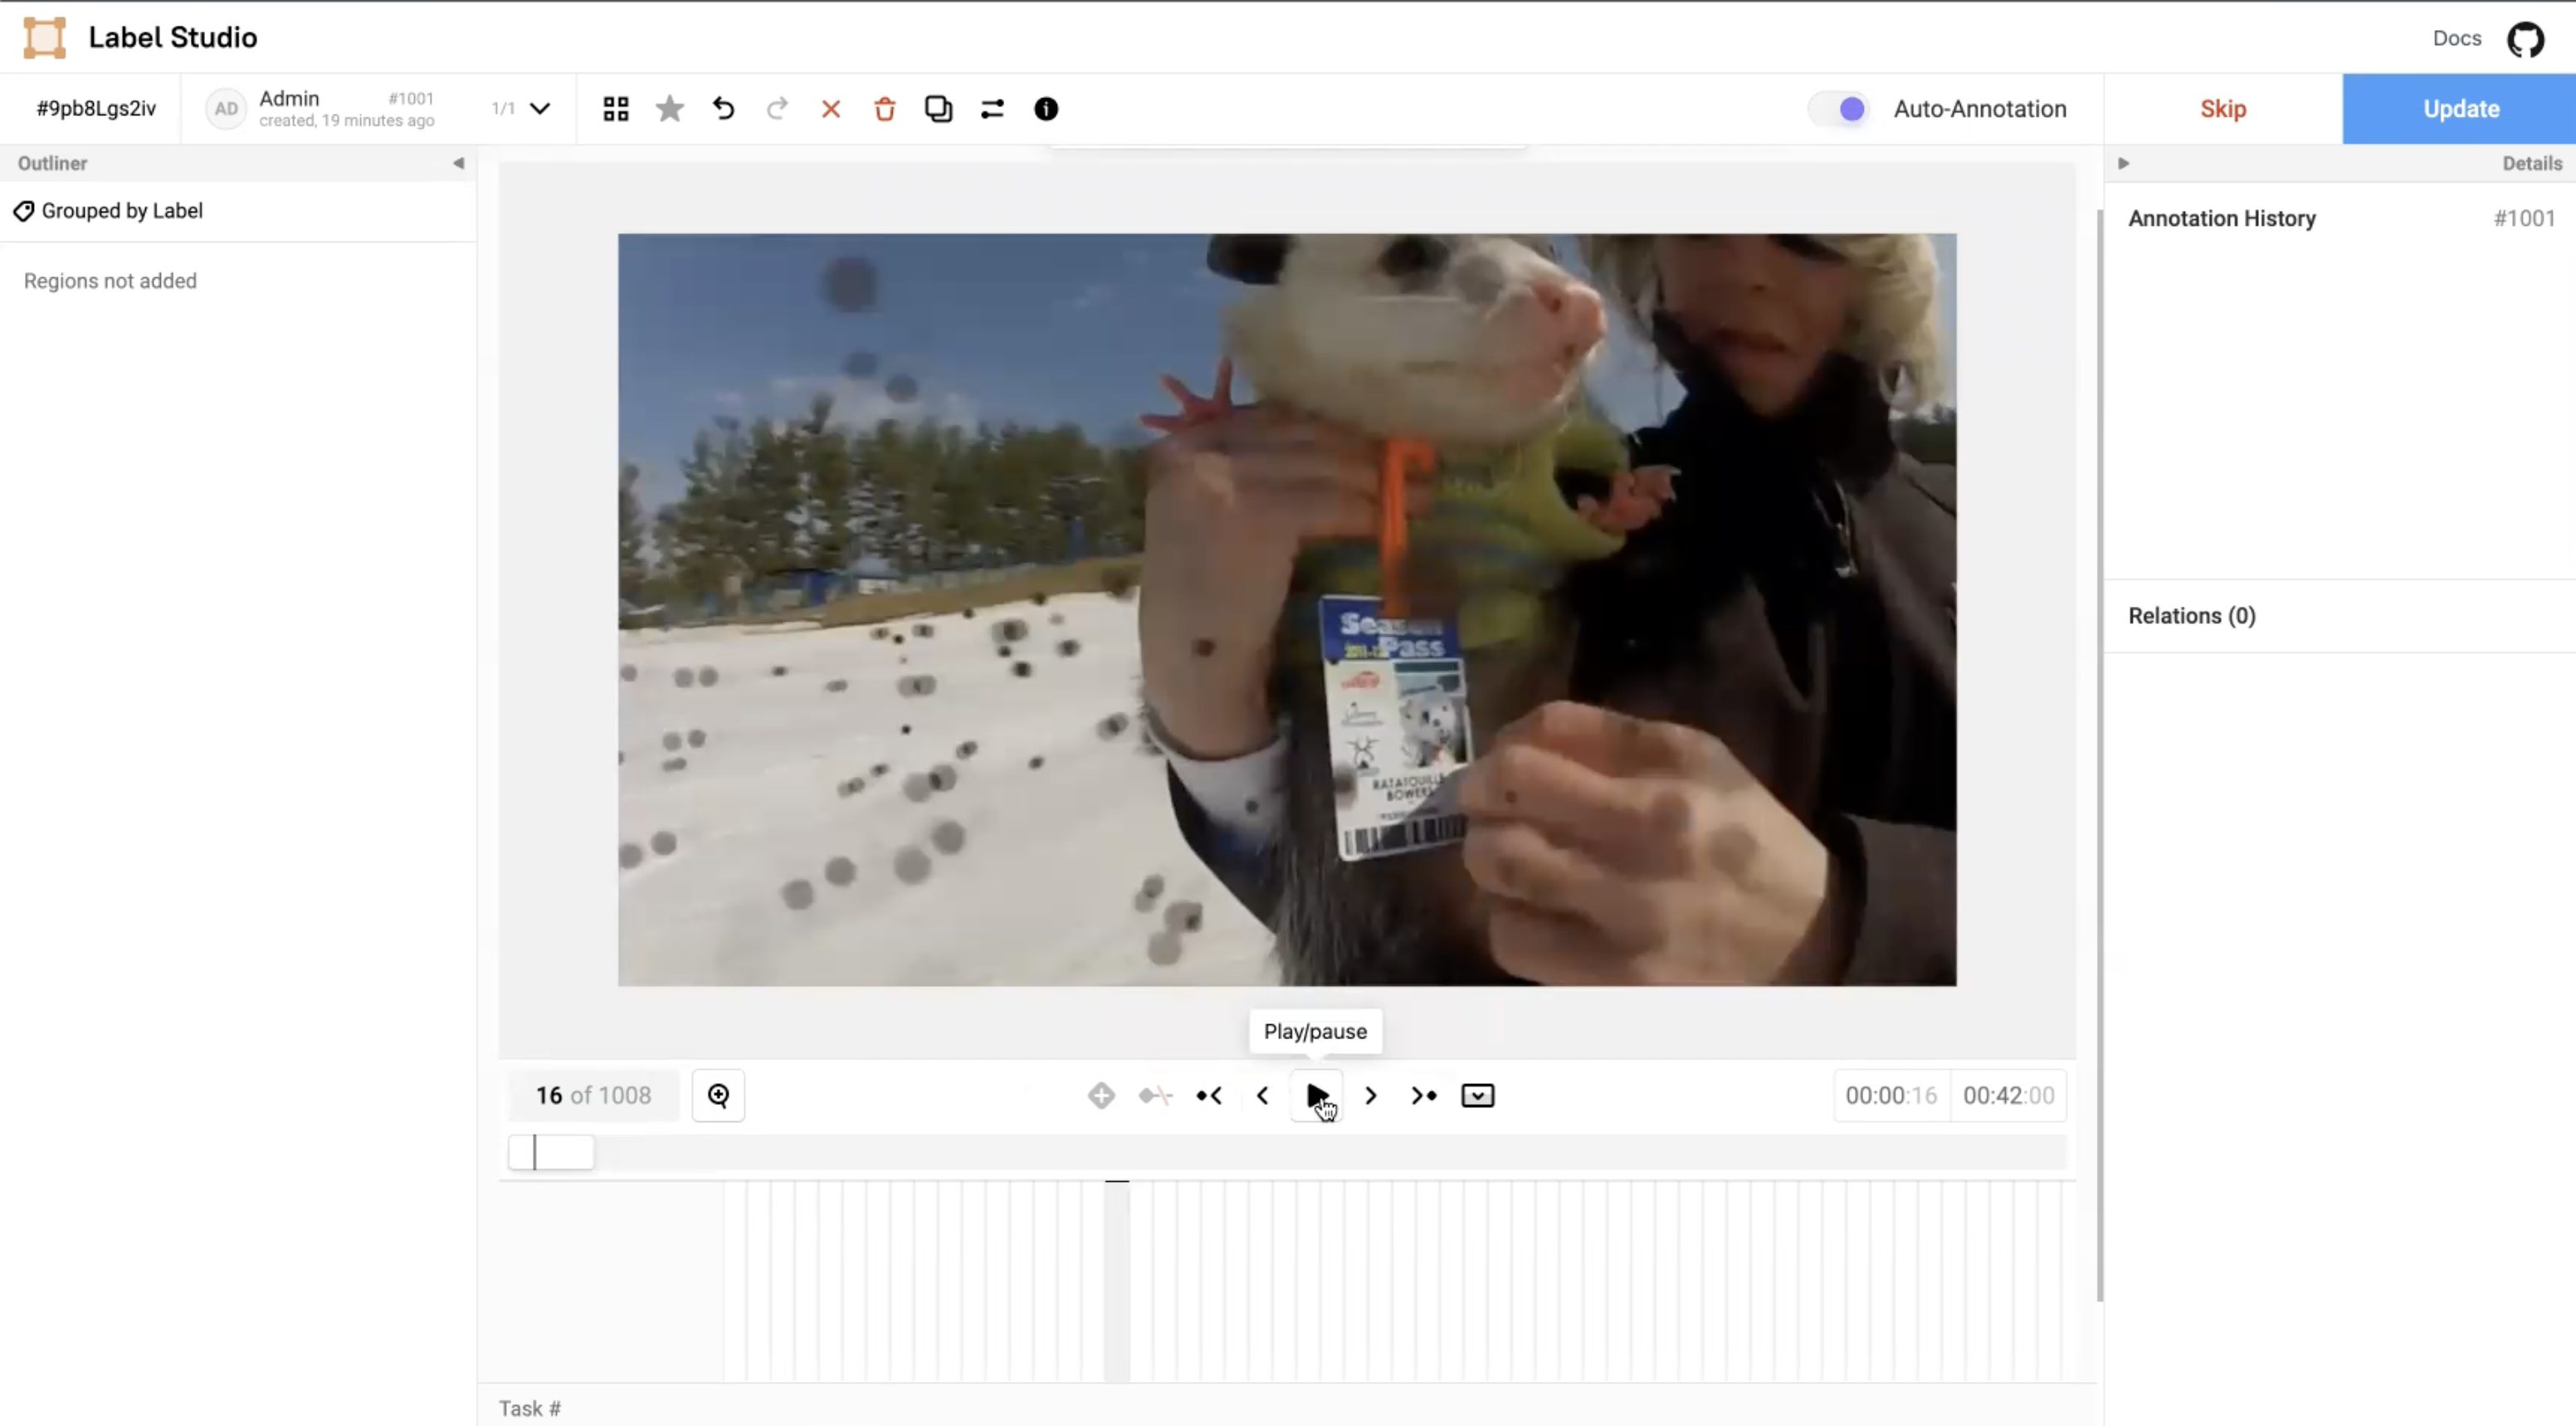This screenshot has width=2576, height=1426.
Task: Open task info with the info icon
Action: 1046,109
